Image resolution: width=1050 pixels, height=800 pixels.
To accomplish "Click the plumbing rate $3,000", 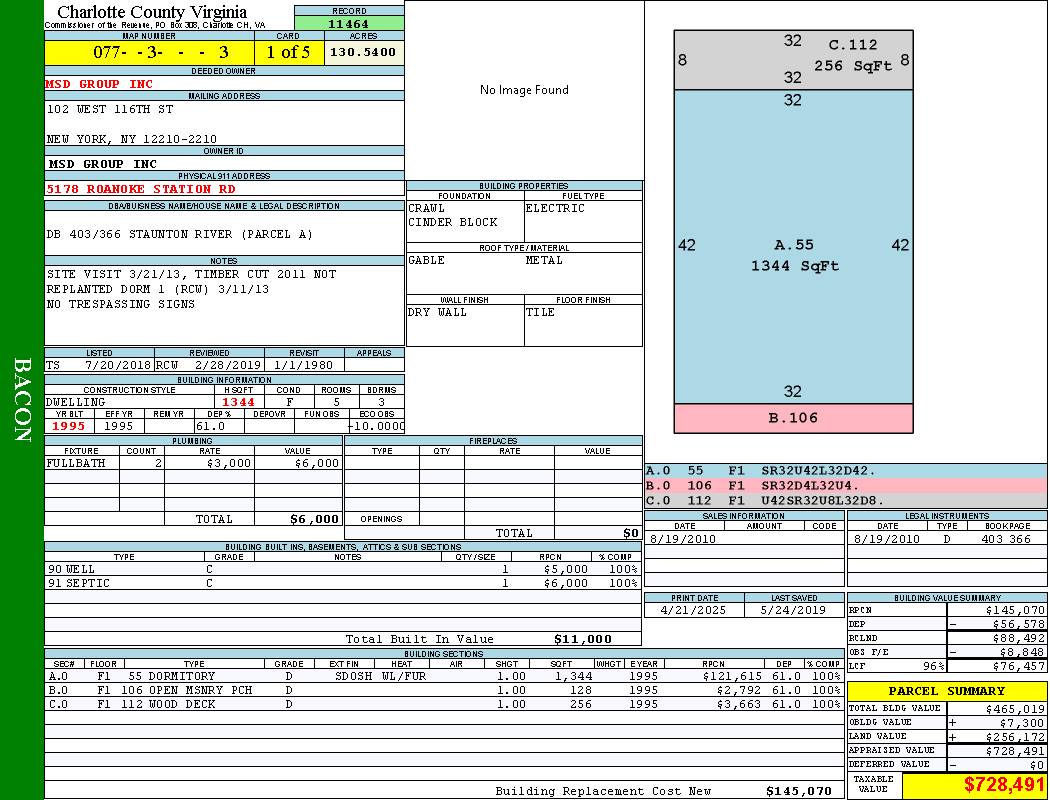I will coord(229,463).
